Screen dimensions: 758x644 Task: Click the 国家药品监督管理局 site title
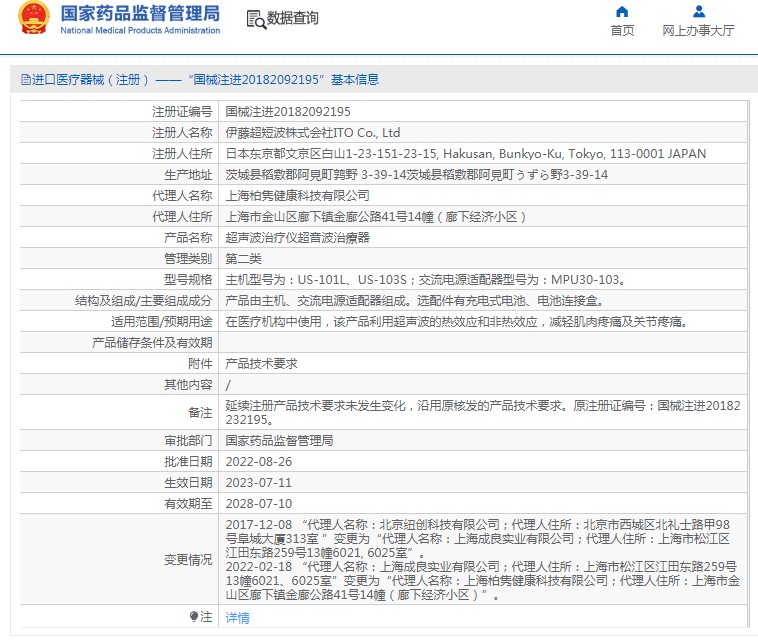click(140, 13)
